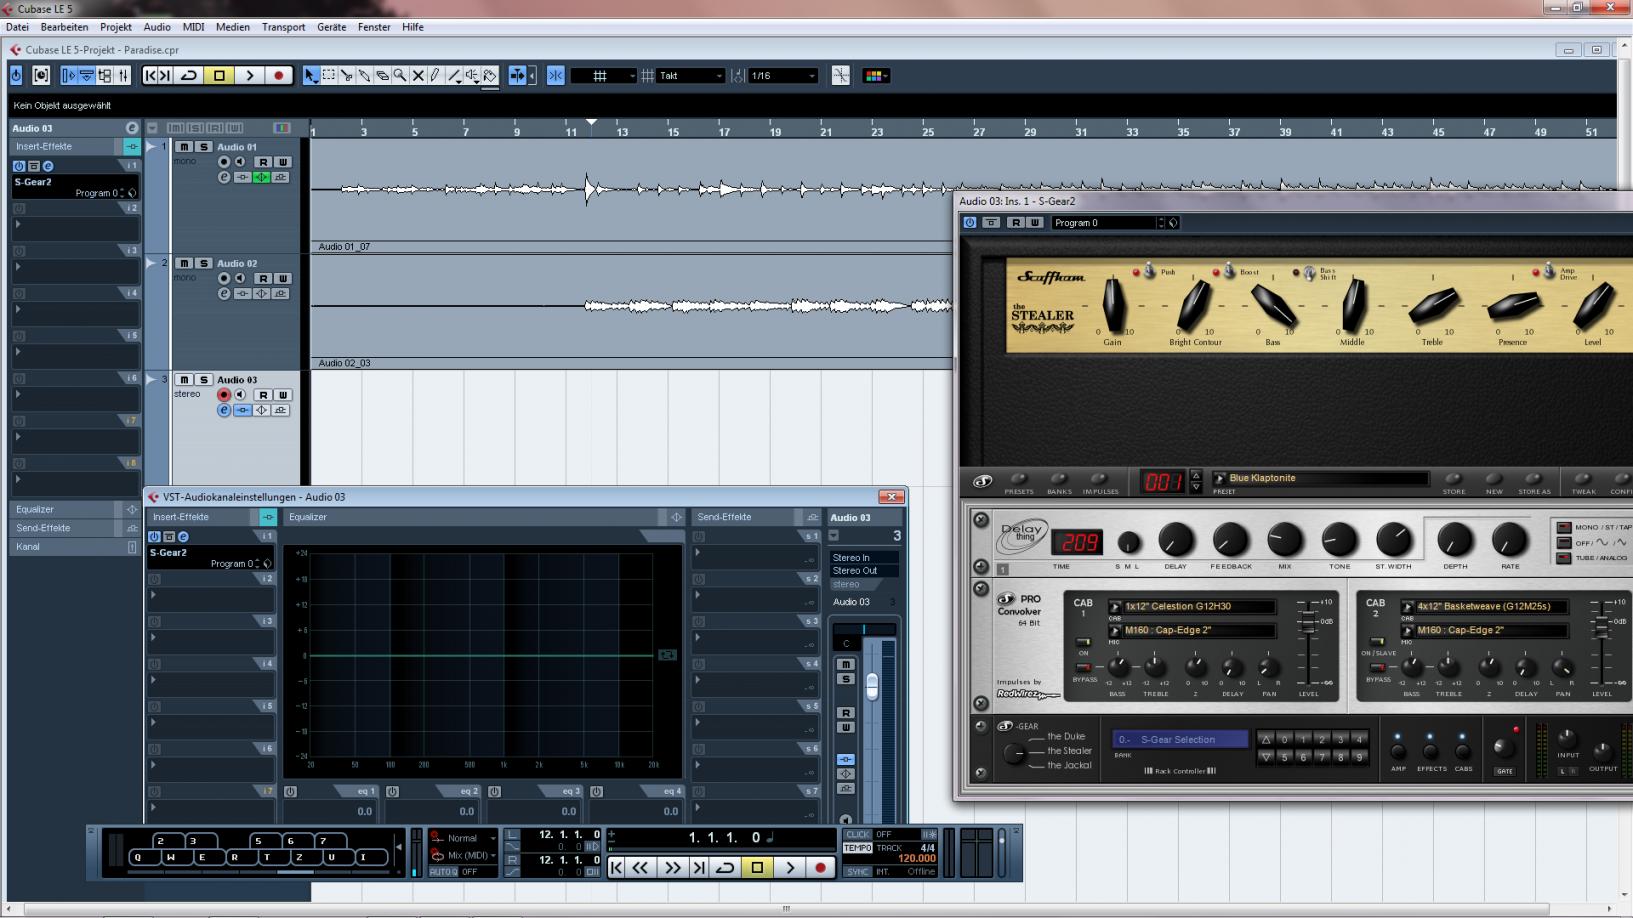Open the Datei menu
The width and height of the screenshot is (1633, 918).
tap(17, 27)
